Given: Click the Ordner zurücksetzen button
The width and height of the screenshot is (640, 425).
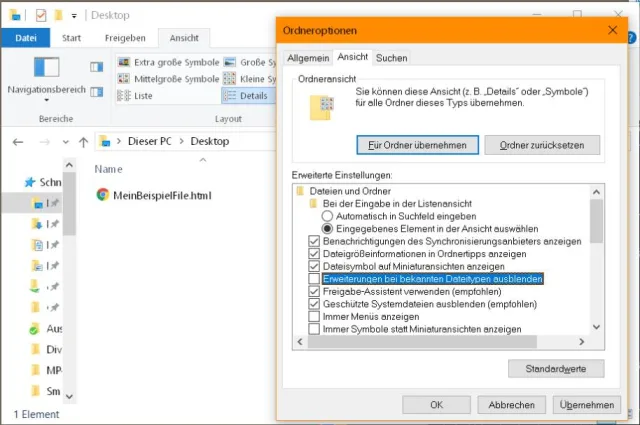Looking at the screenshot, I should coord(542,145).
